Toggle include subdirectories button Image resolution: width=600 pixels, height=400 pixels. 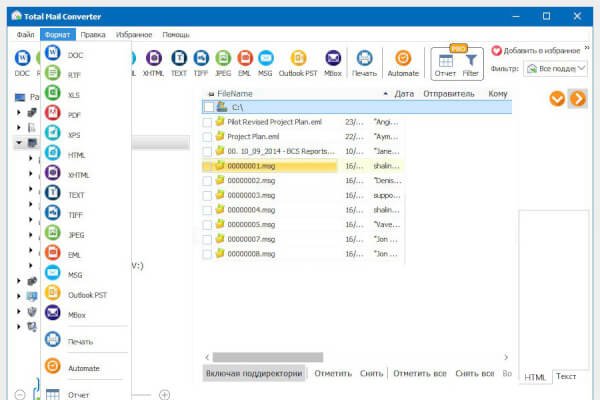[254, 373]
